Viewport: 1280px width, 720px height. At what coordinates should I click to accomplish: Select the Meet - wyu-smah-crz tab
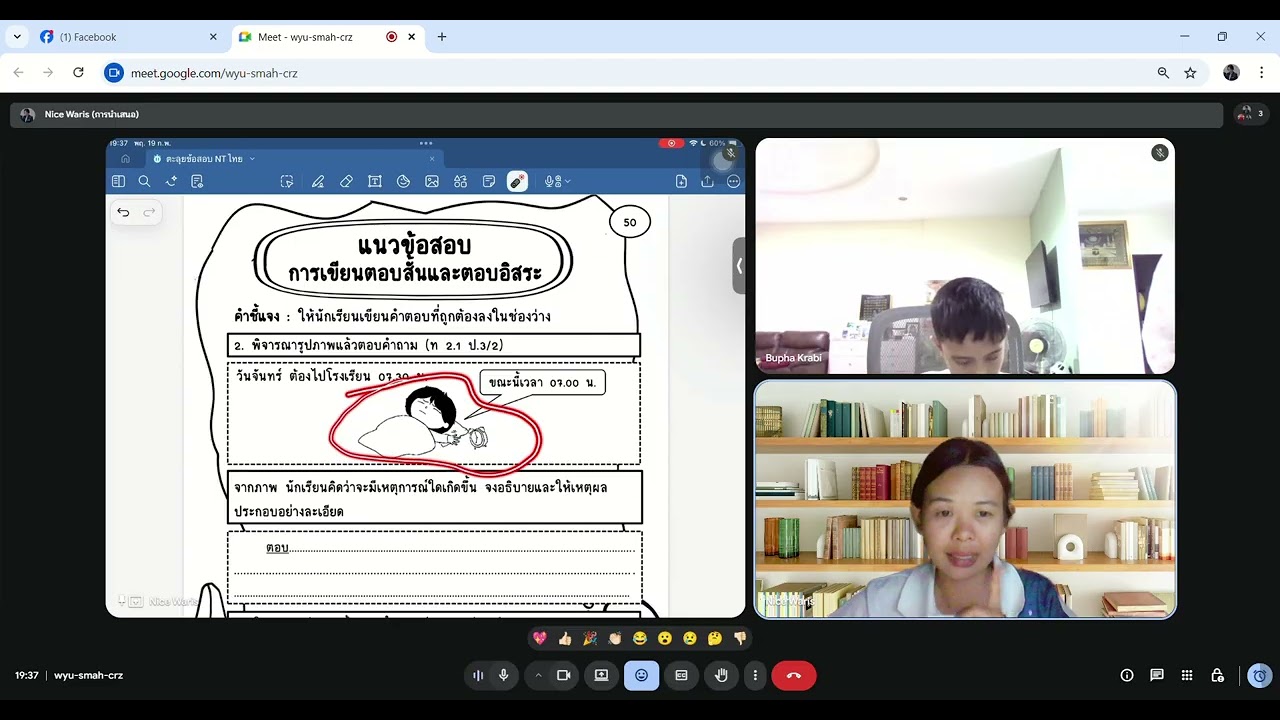tap(328, 37)
